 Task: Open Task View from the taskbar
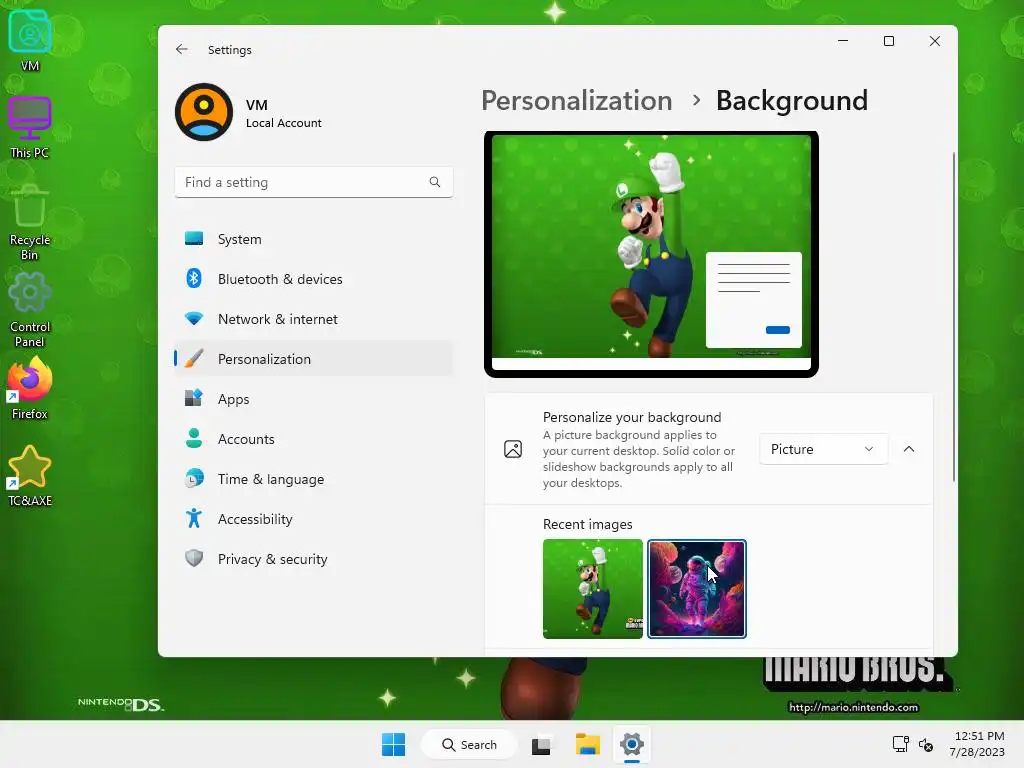(541, 744)
